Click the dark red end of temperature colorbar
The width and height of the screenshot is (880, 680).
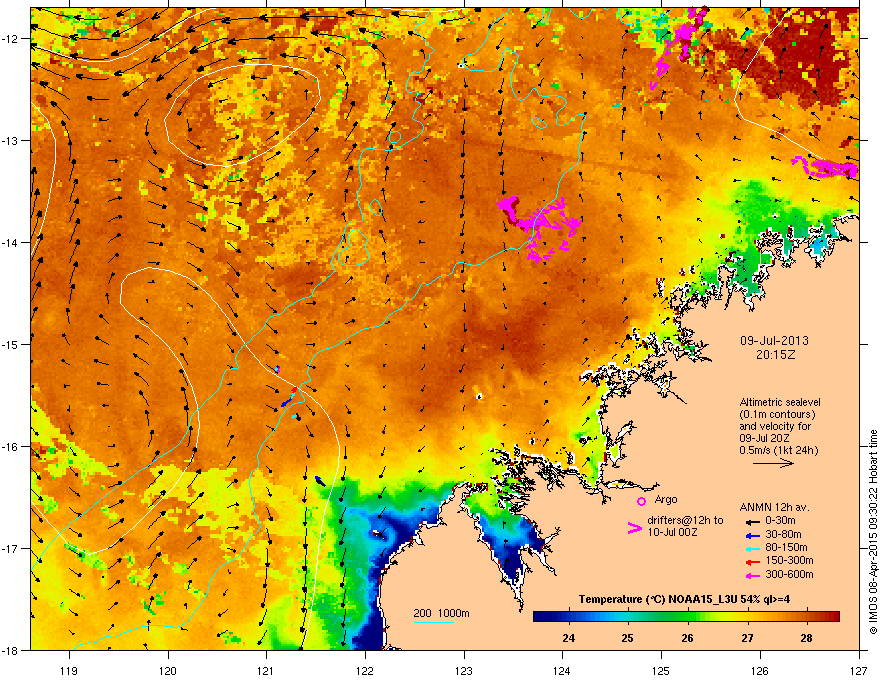tap(833, 617)
